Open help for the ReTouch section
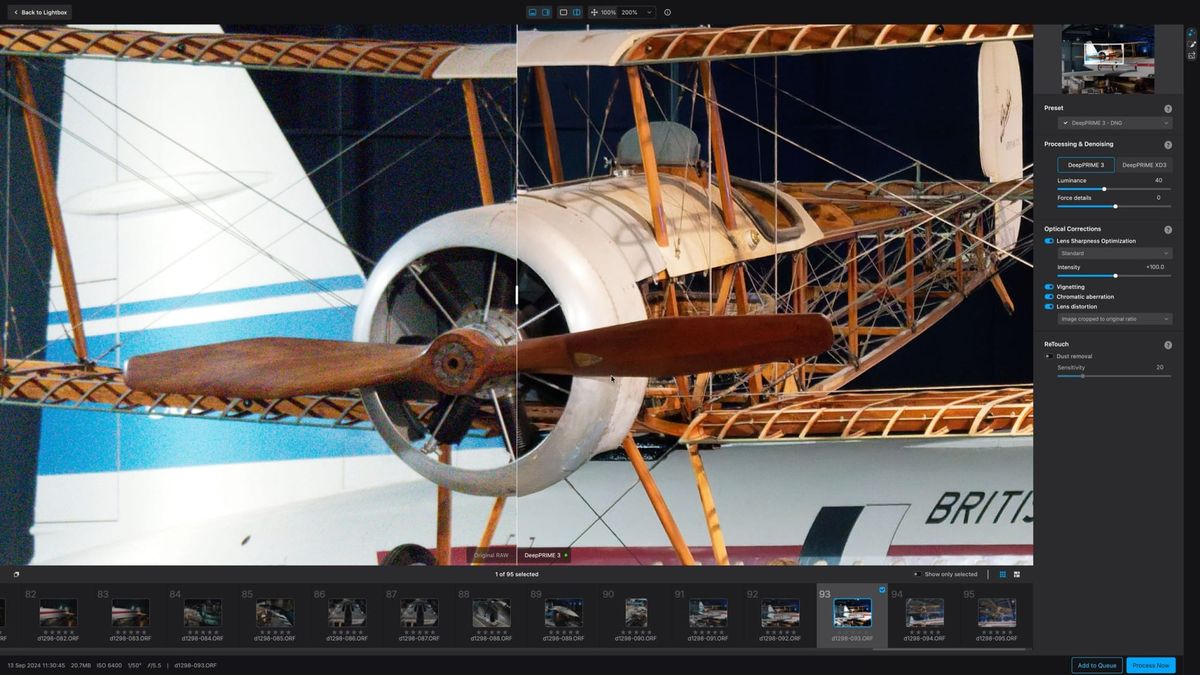Screen dimensions: 1200x675 pos(1168,345)
